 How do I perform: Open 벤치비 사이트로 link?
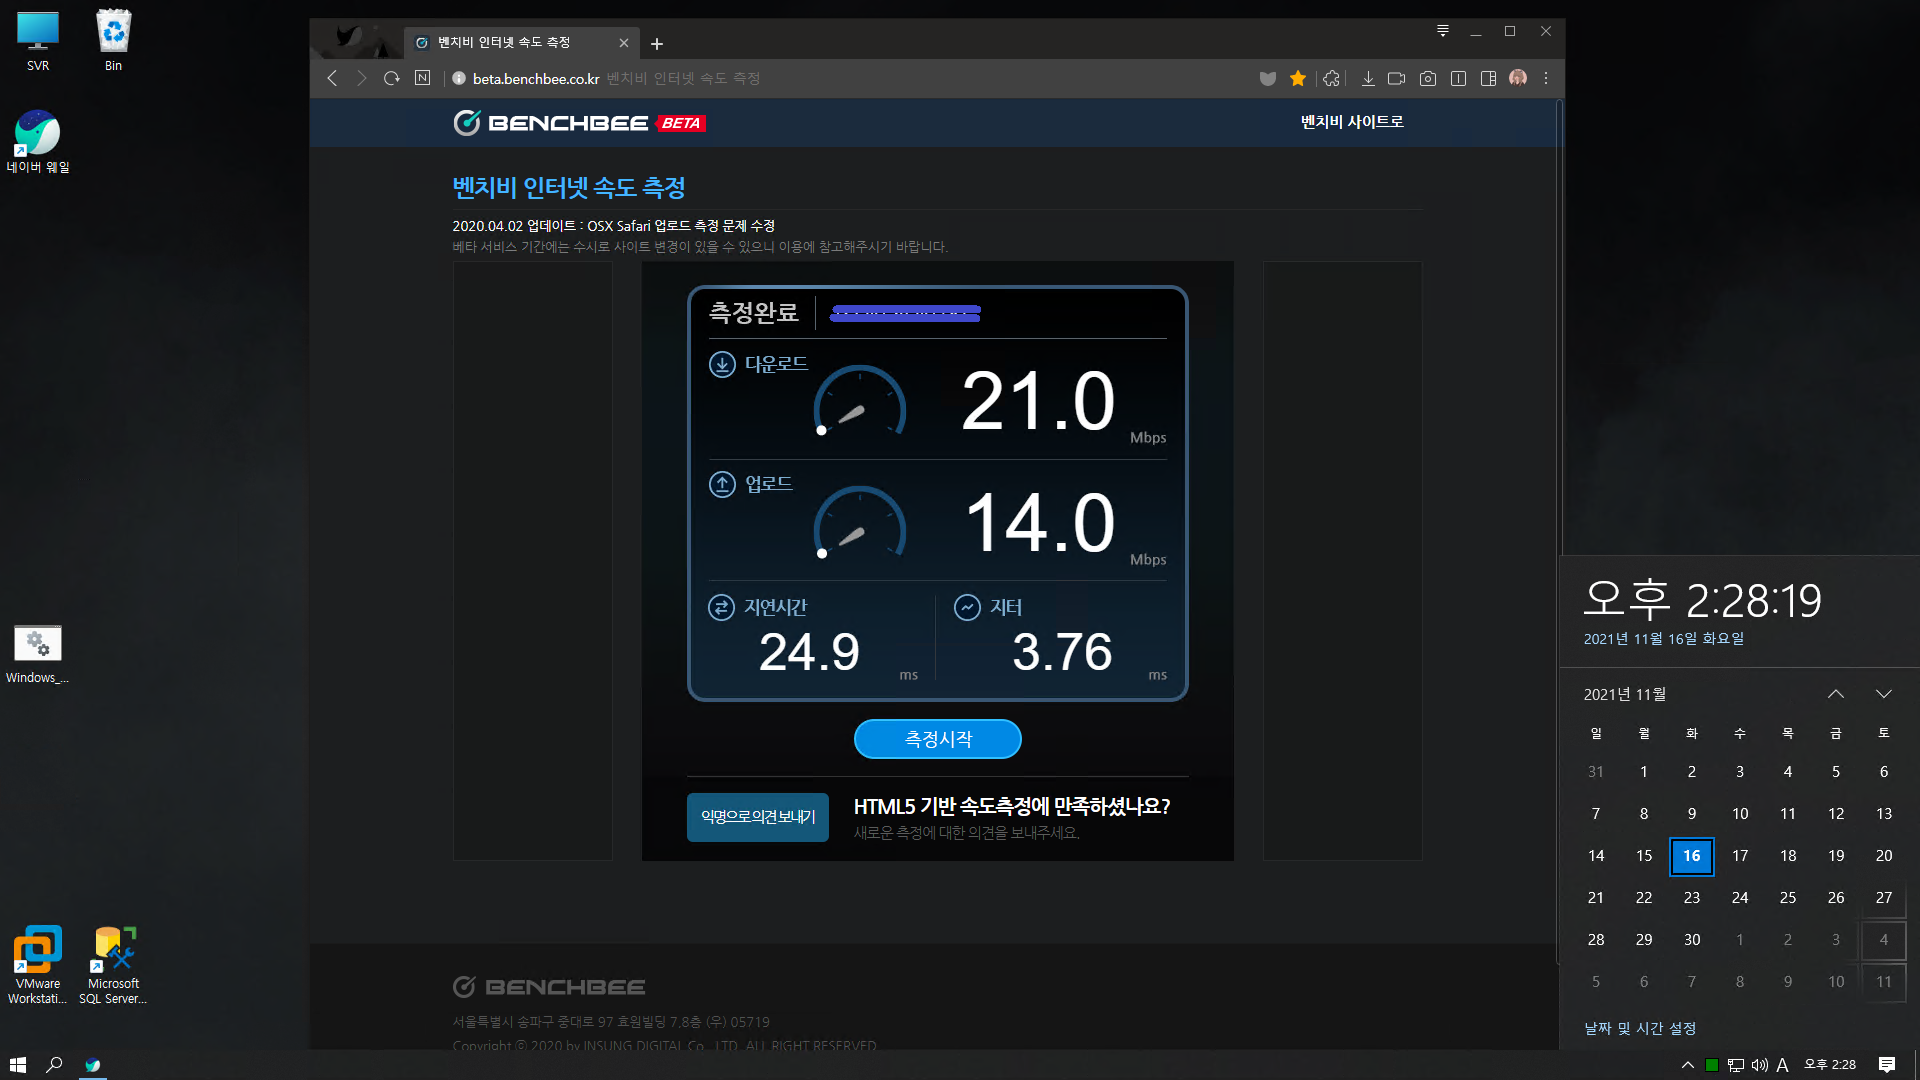coord(1351,122)
